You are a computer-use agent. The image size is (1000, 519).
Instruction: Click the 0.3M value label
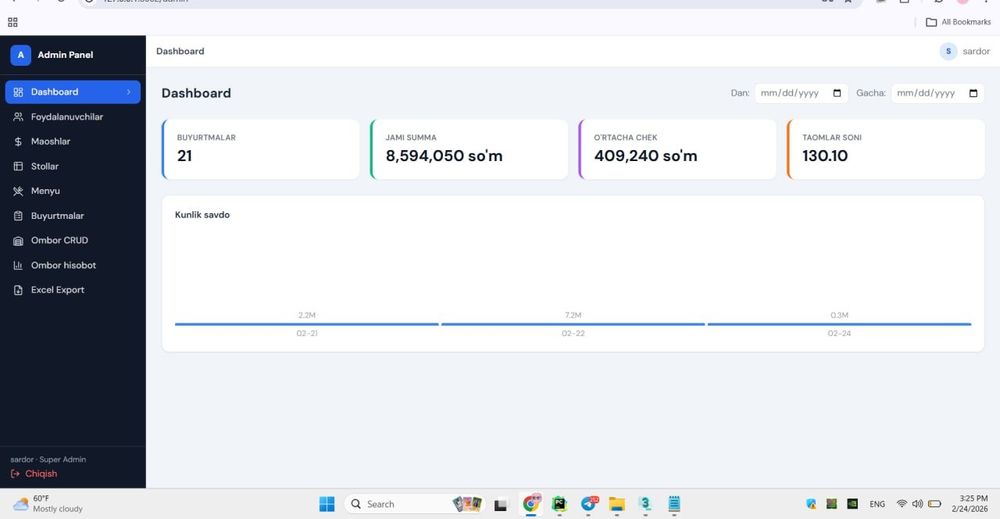pyautogui.click(x=839, y=315)
